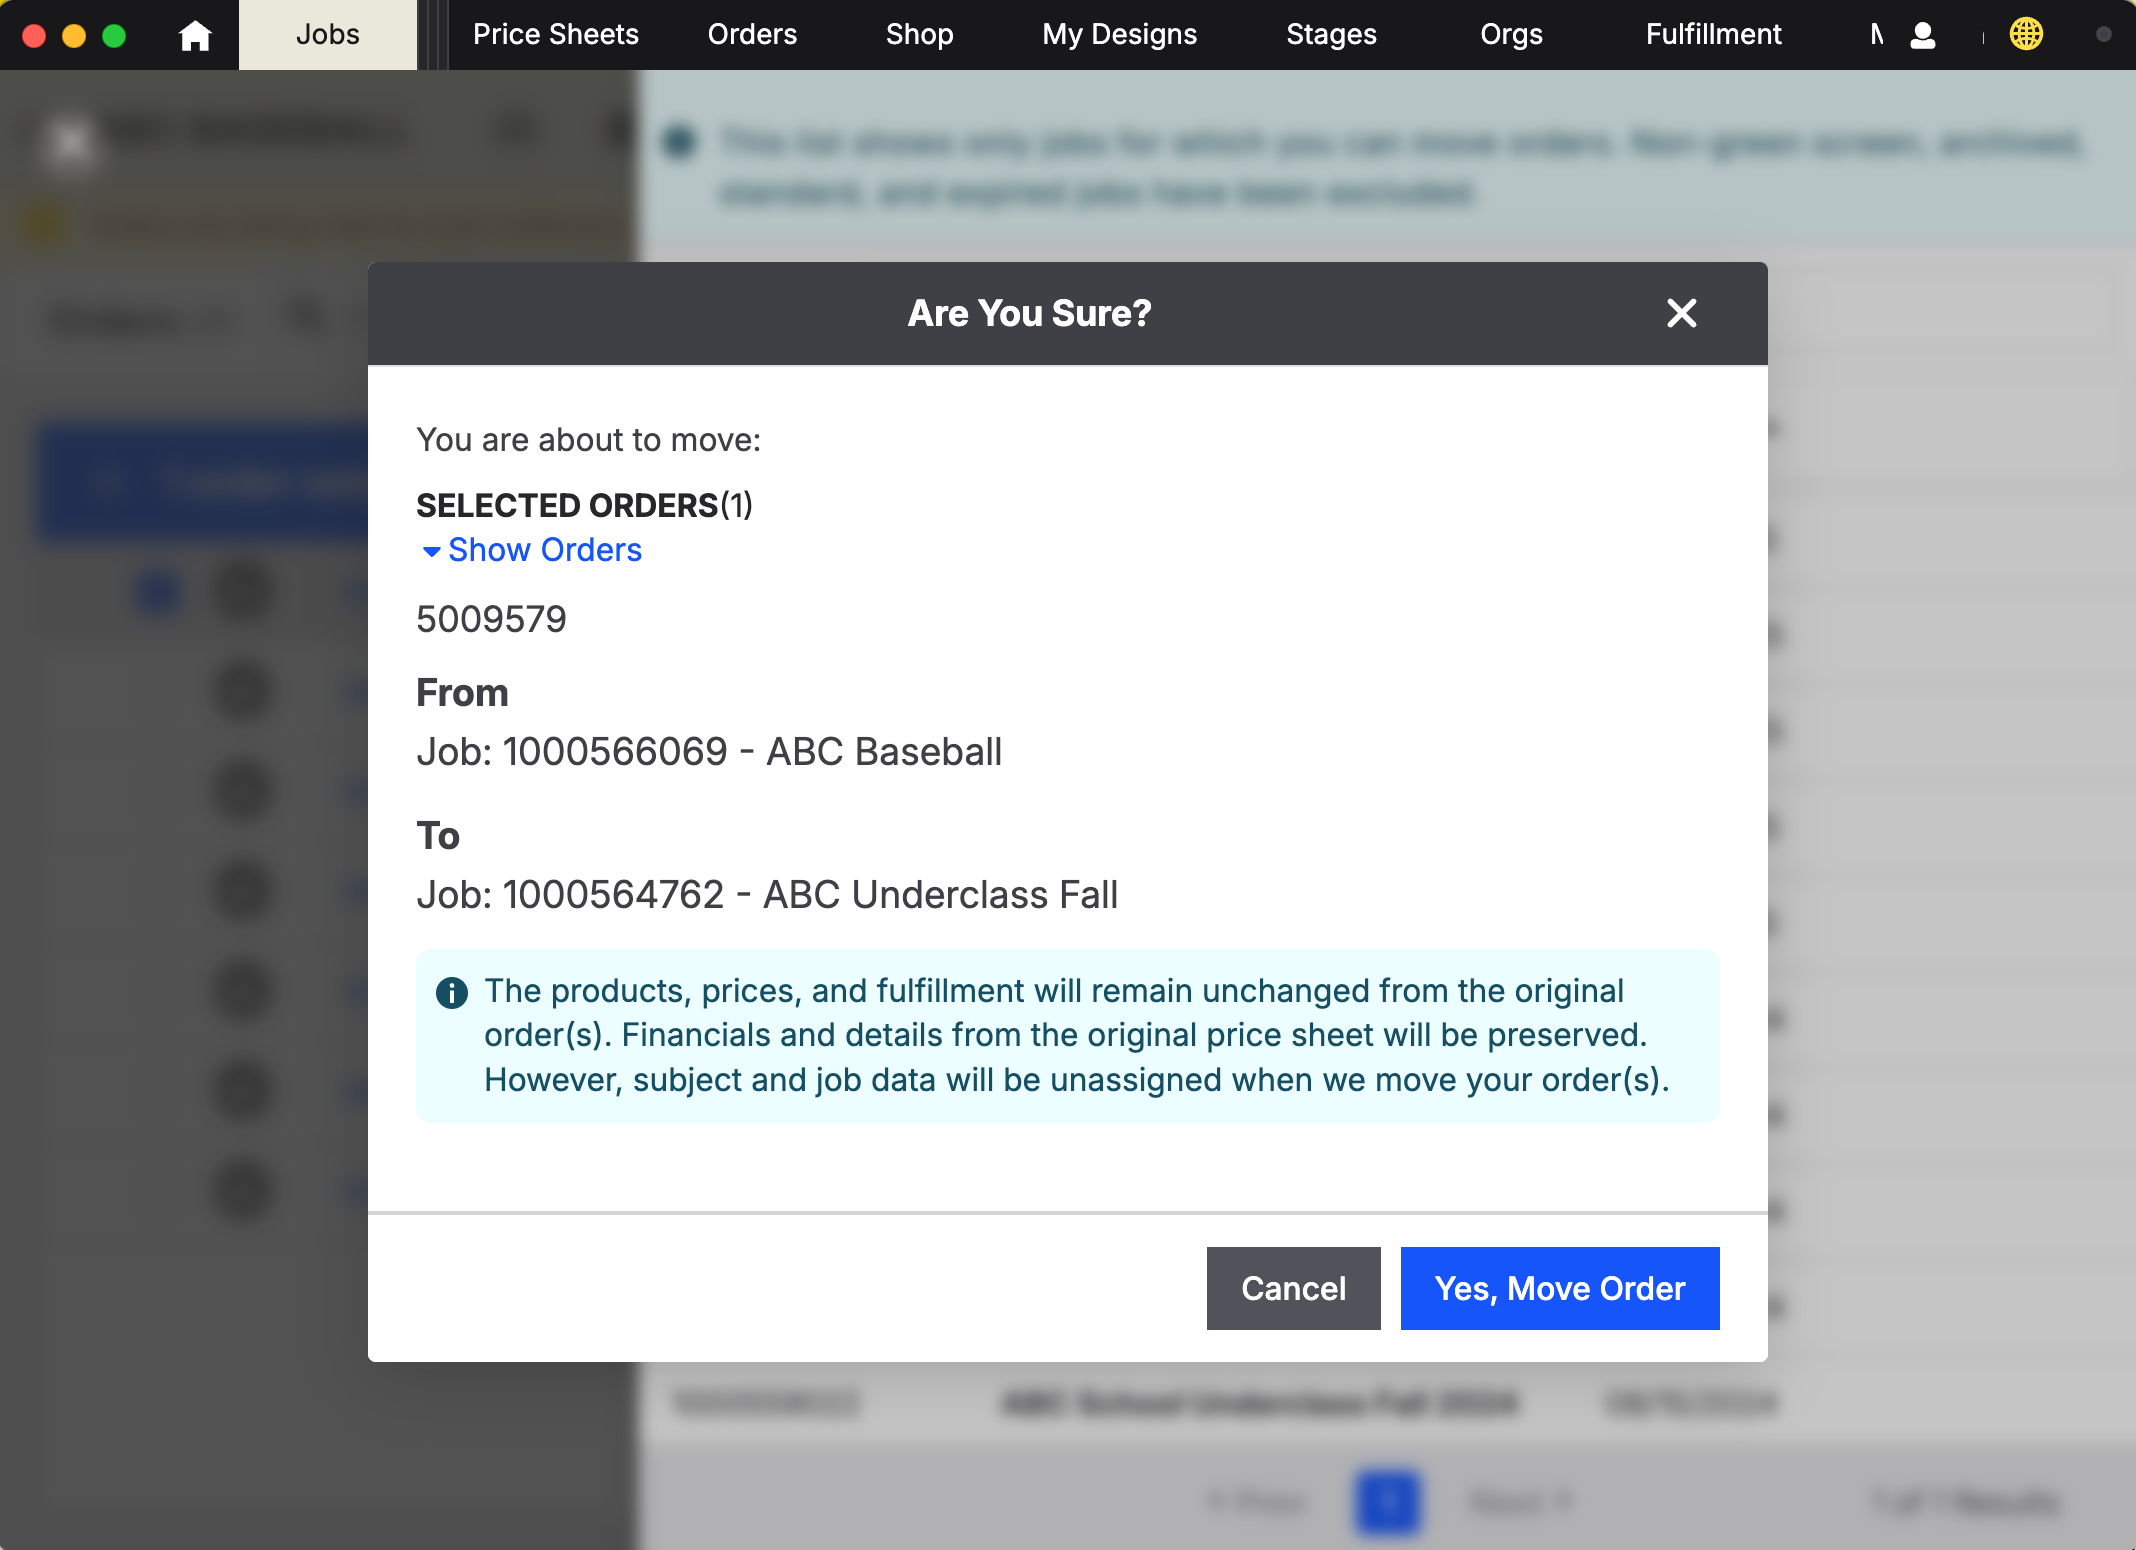Click the gray status dot at top right
Screen dimensions: 2136x1550
coord(2103,35)
